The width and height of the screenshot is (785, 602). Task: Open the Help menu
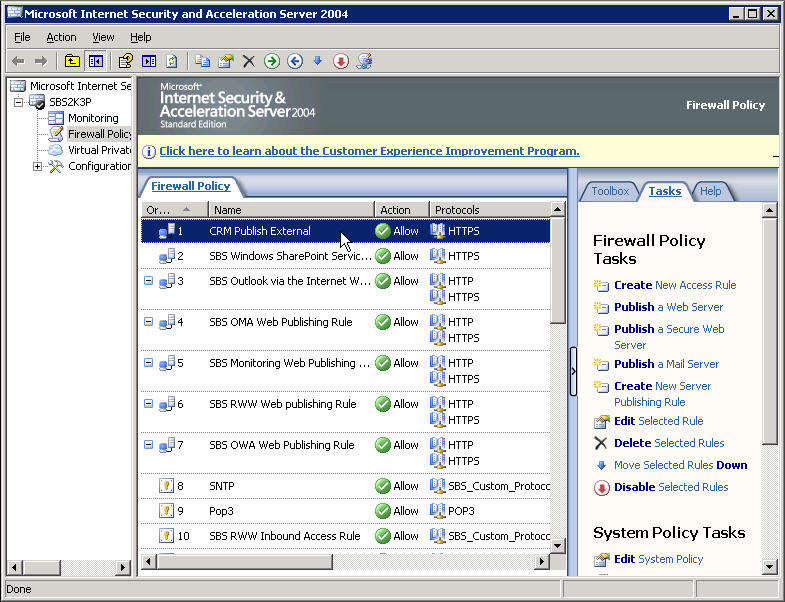coord(141,37)
